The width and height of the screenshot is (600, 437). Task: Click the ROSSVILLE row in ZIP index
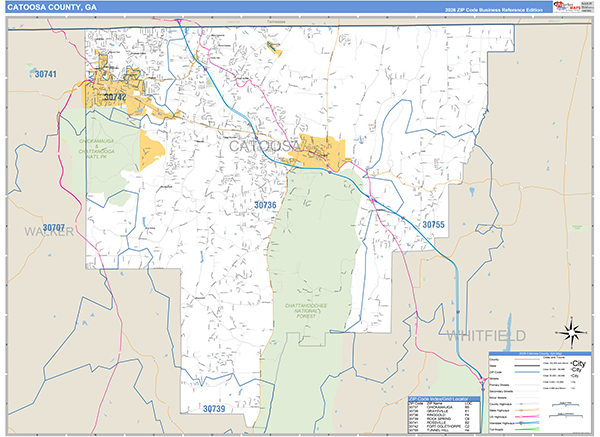click(444, 422)
